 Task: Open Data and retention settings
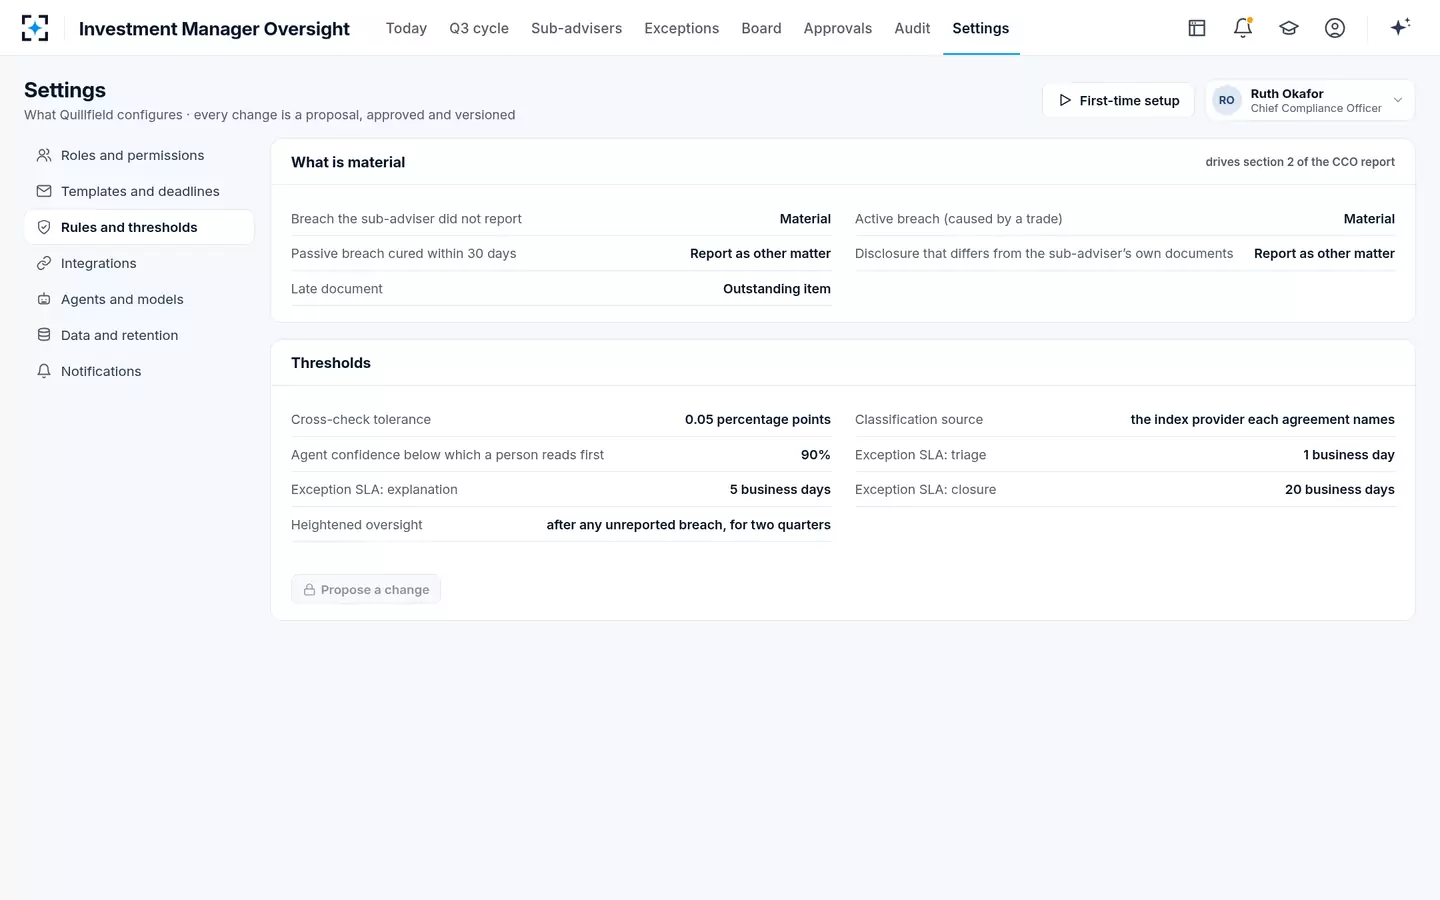point(139,335)
